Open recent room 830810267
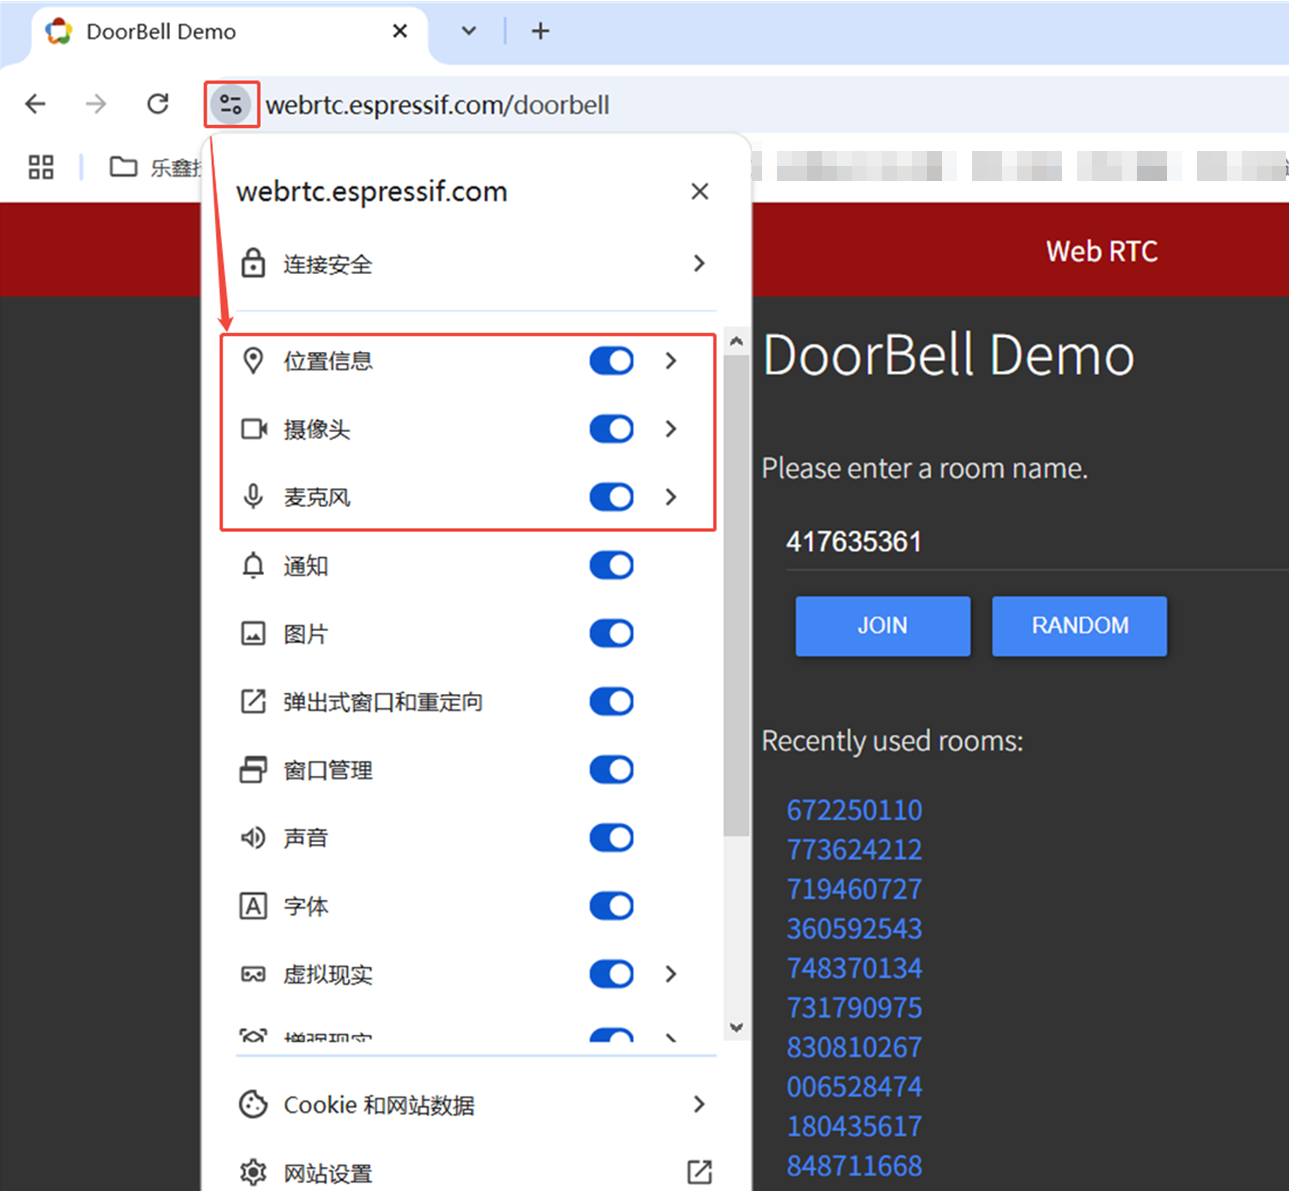 [x=854, y=1047]
